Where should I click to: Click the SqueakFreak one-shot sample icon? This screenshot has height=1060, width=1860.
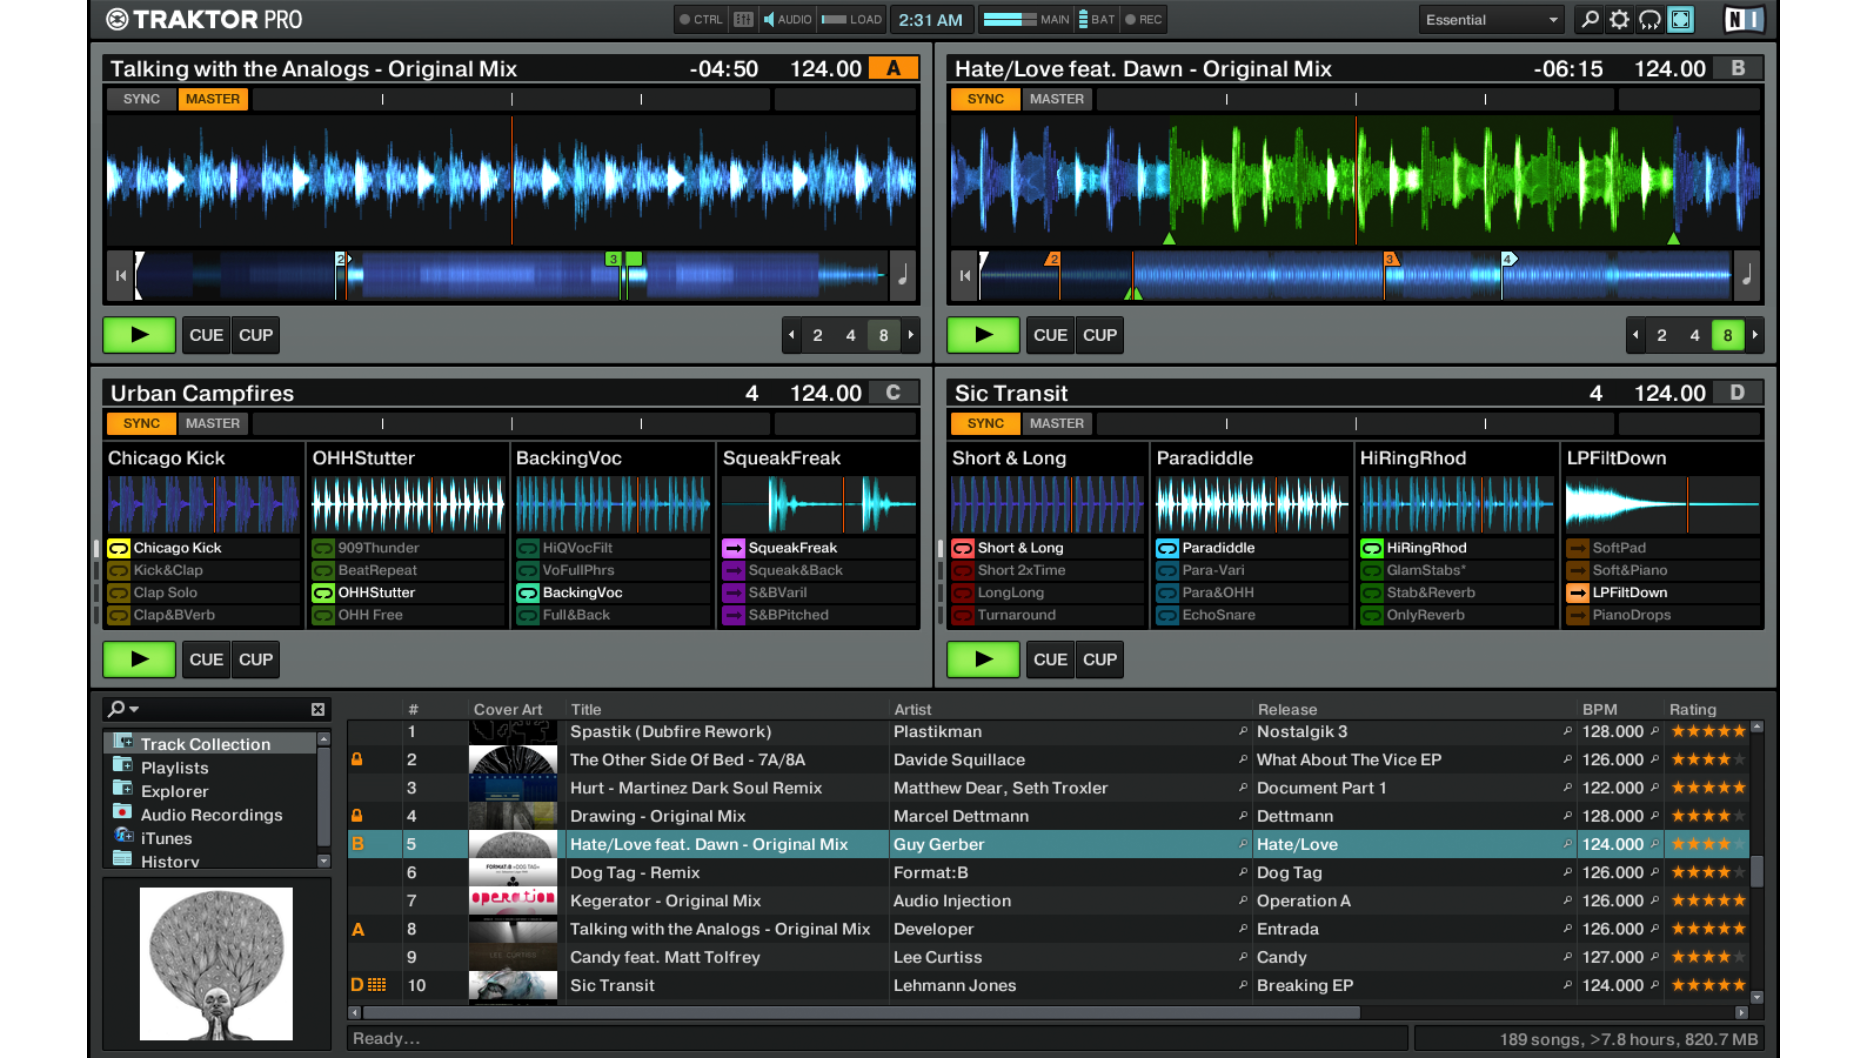pyautogui.click(x=733, y=548)
